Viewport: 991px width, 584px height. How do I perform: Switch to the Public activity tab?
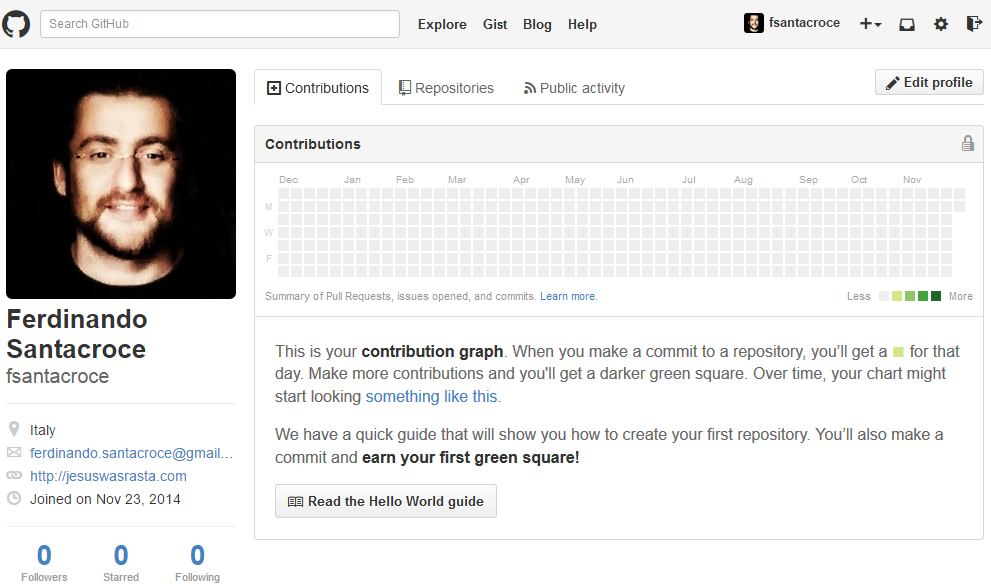click(574, 87)
